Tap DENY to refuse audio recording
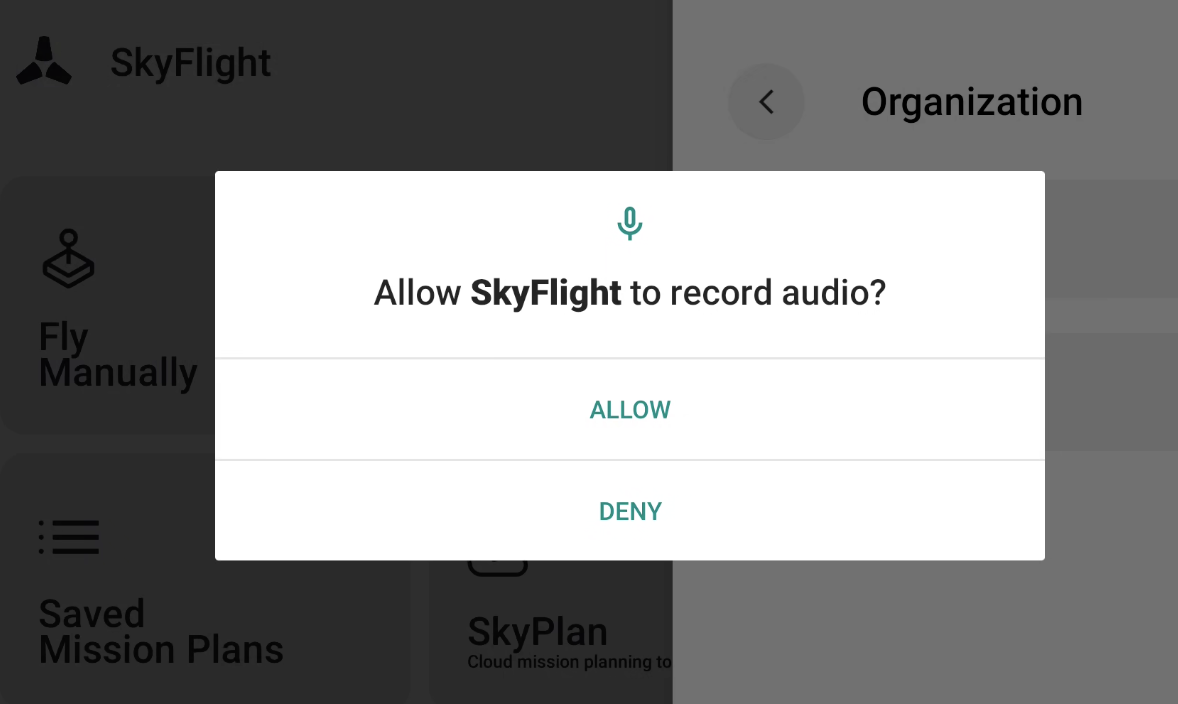This screenshot has height=704, width=1178. click(x=630, y=511)
